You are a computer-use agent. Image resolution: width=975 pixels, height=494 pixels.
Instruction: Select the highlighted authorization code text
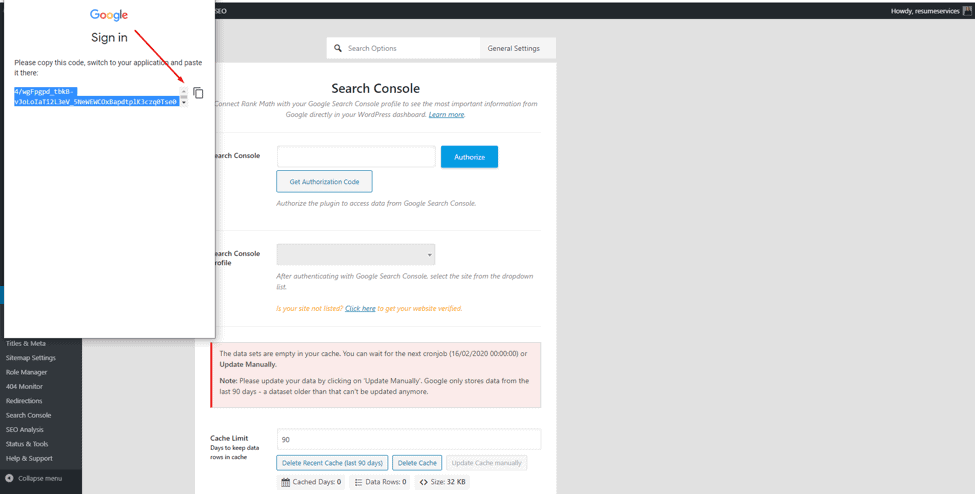coord(97,96)
